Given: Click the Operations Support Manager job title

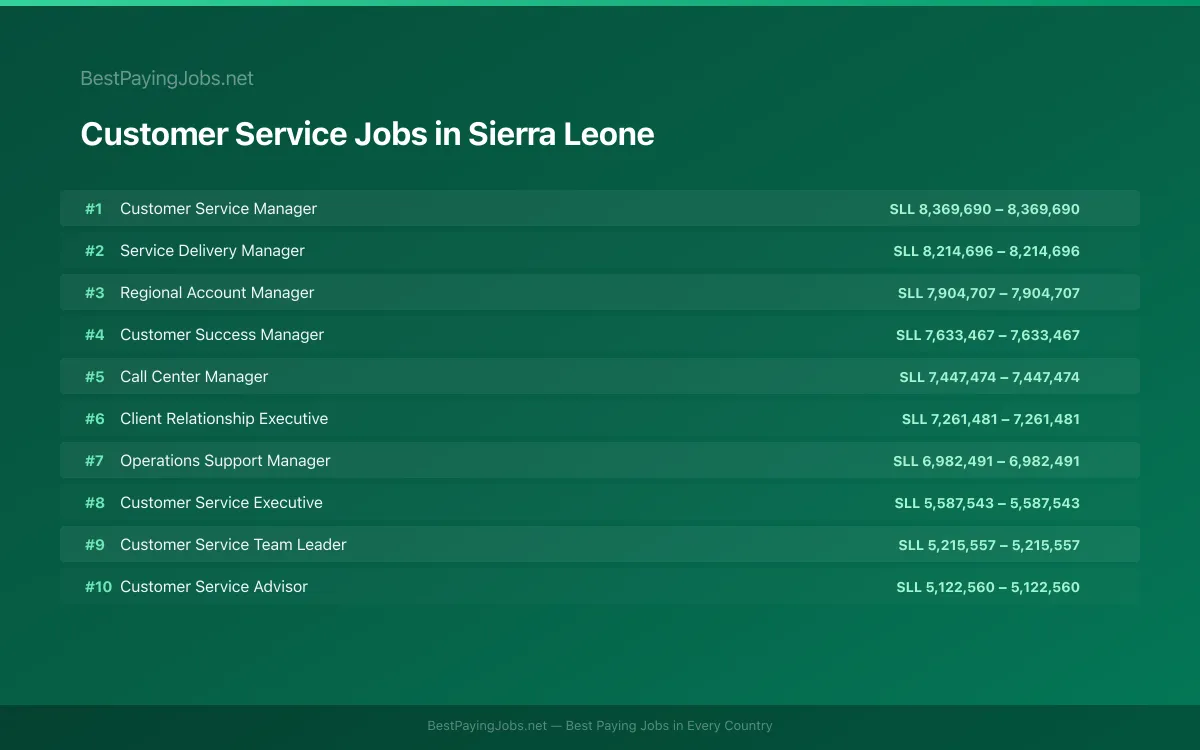Looking at the screenshot, I should [225, 460].
